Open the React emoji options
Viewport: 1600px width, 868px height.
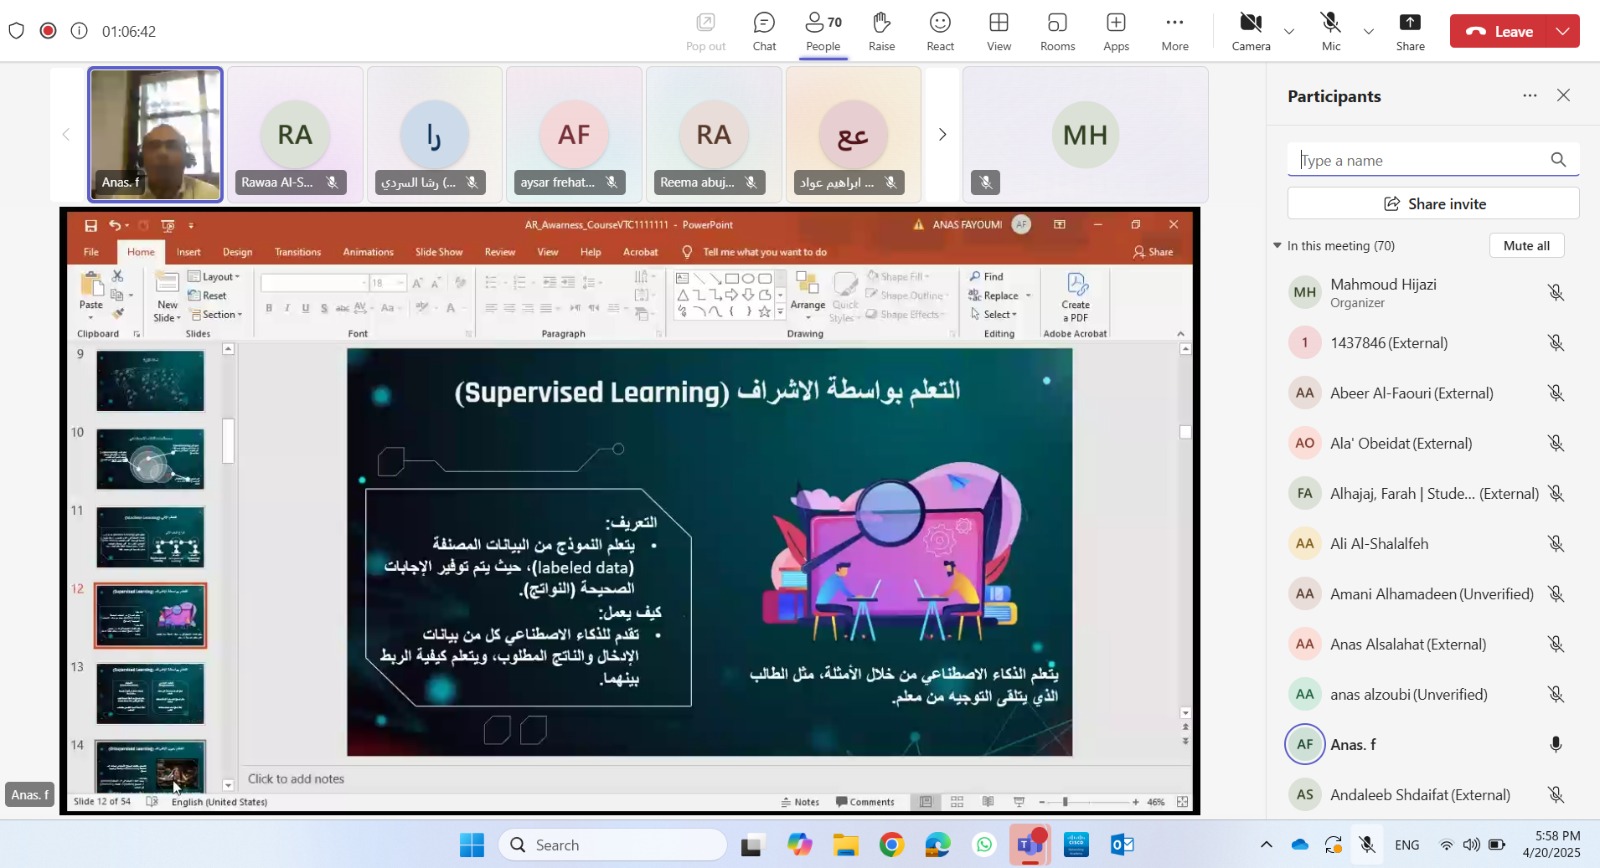coord(940,31)
